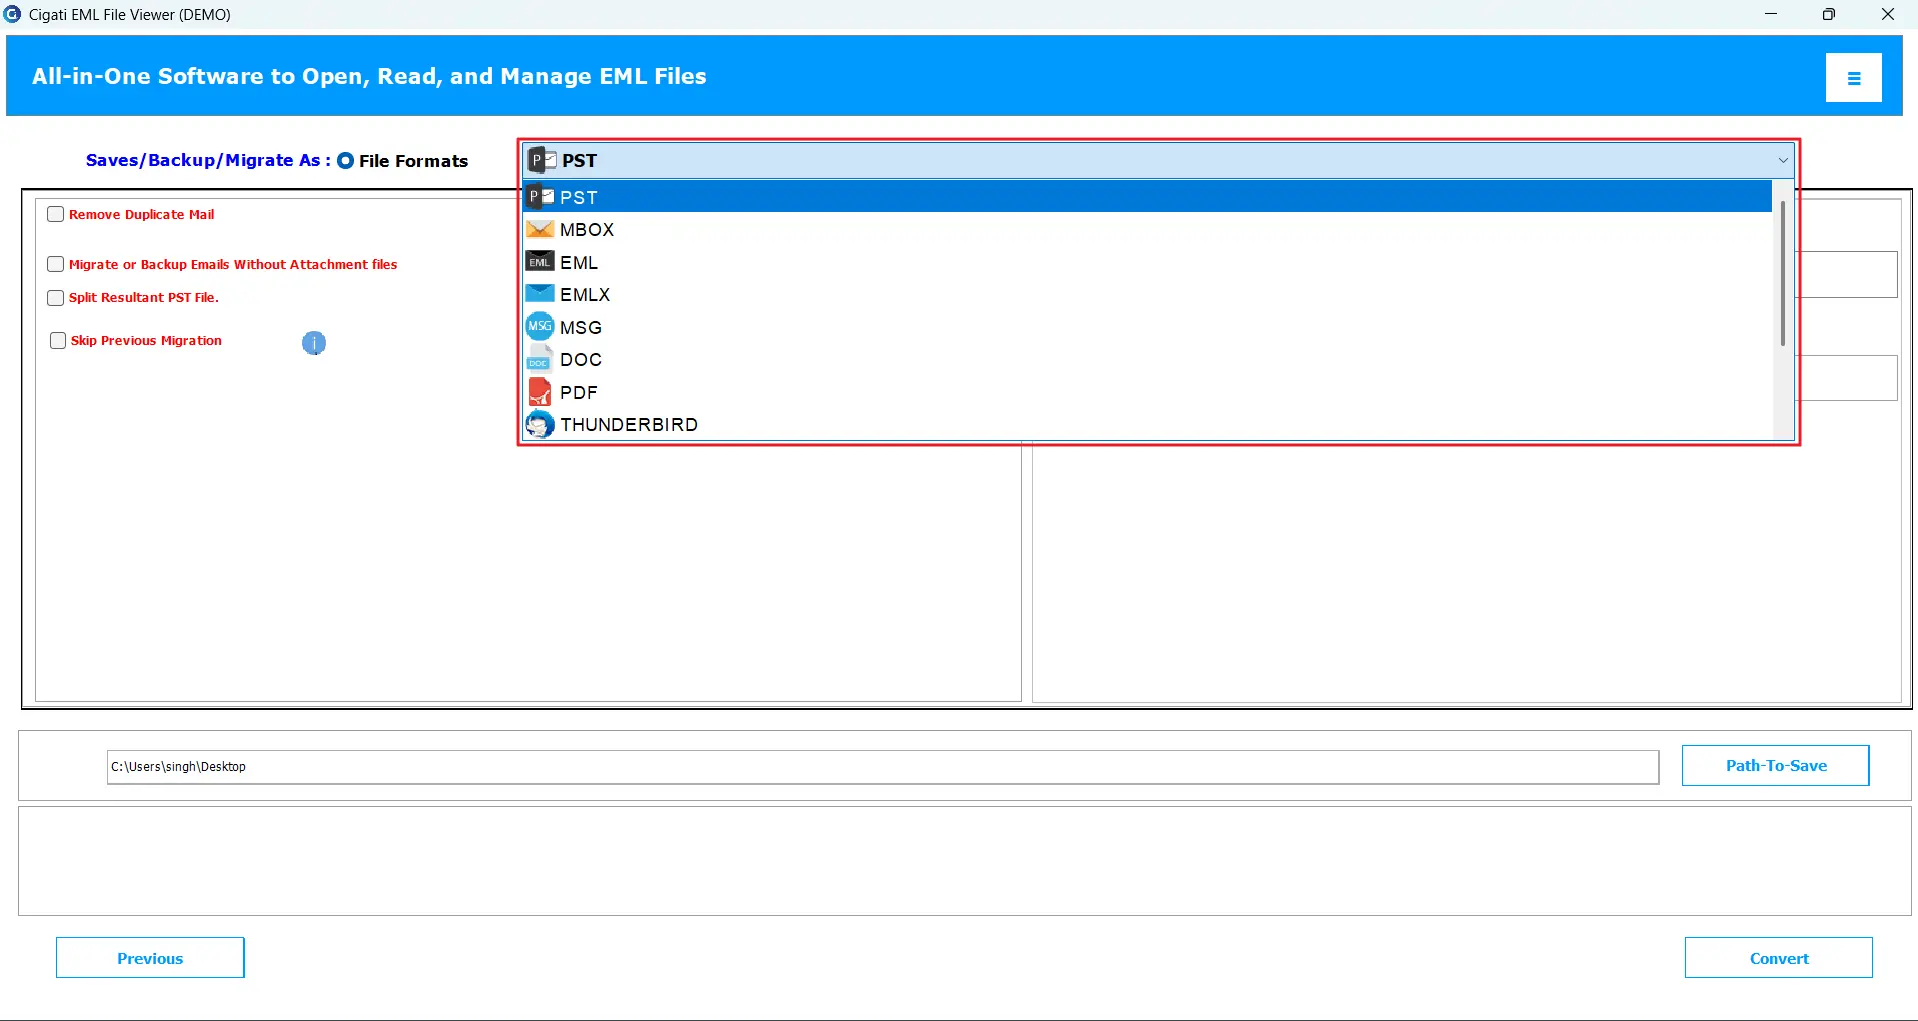This screenshot has width=1918, height=1021.
Task: Click the red PDF icon
Action: (x=540, y=392)
